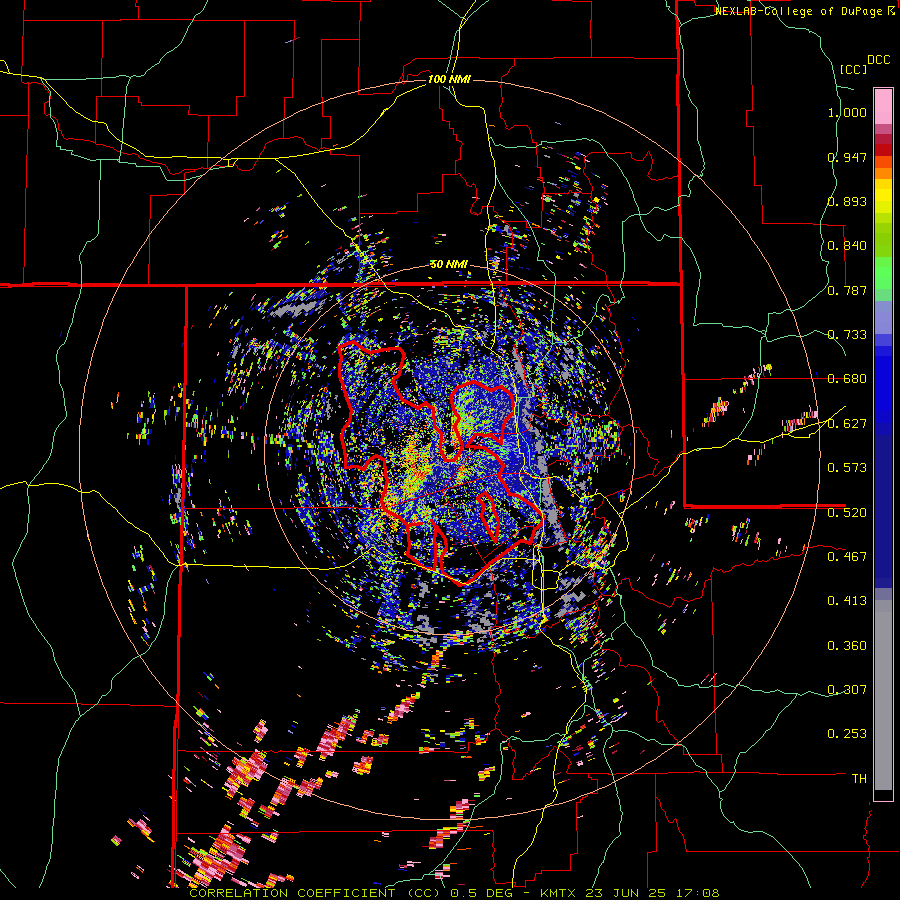Click the 100 NMI range ring label
The height and width of the screenshot is (900, 900).
[x=449, y=79]
